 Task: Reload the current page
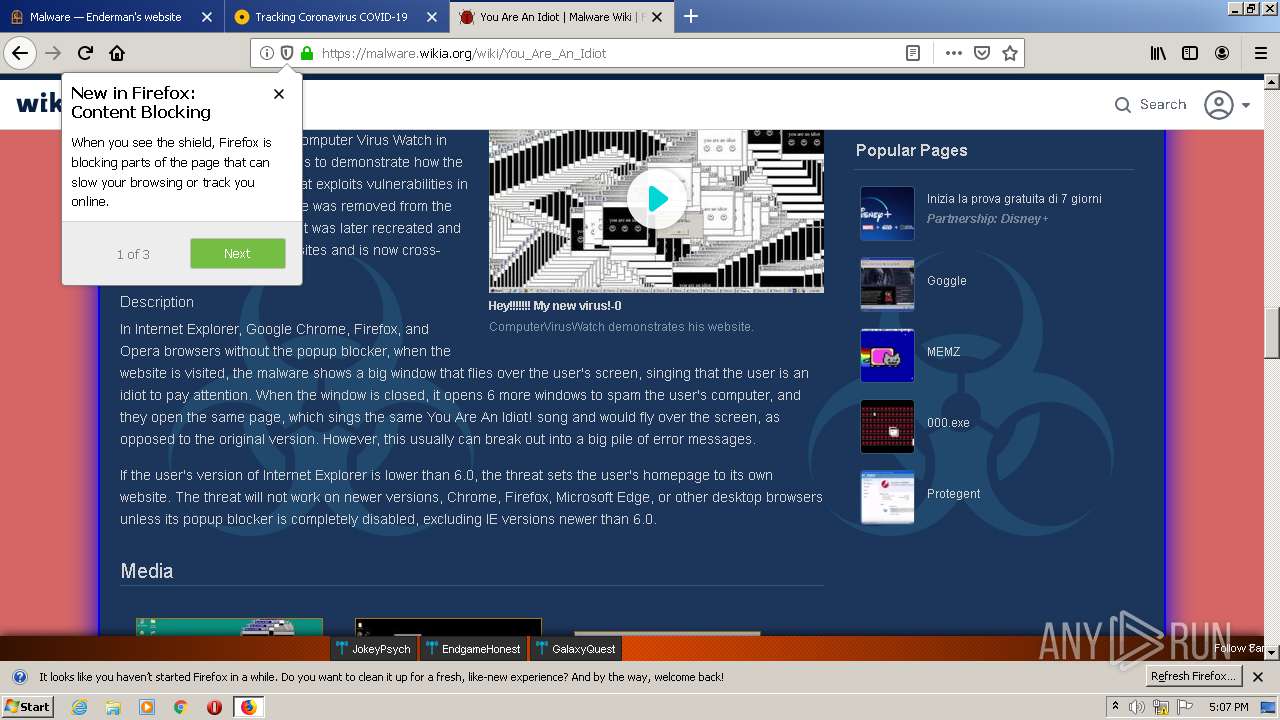(85, 53)
